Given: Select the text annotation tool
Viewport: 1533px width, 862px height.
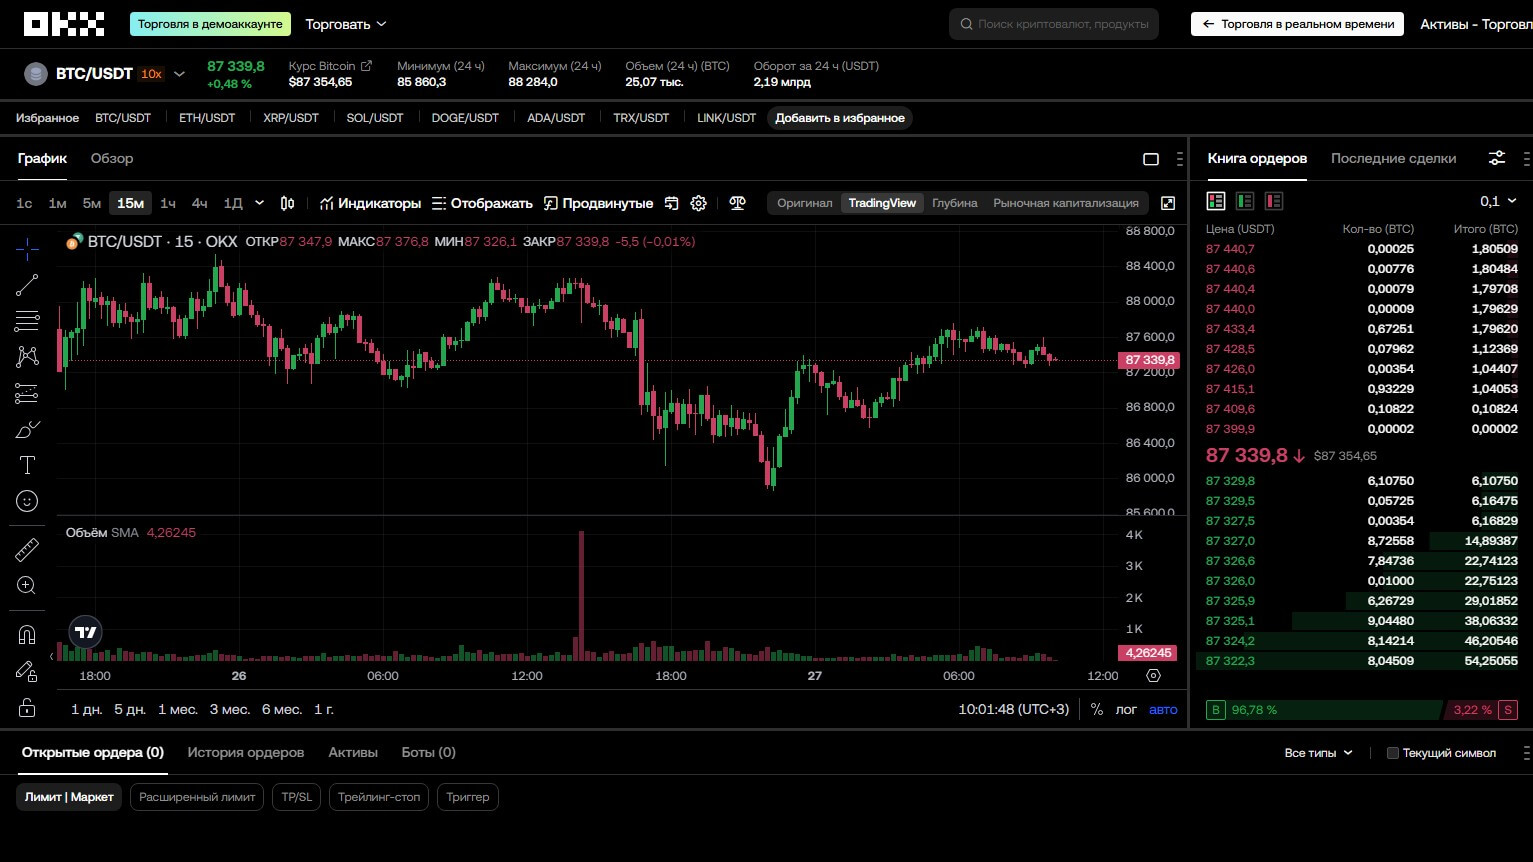Looking at the screenshot, I should [x=27, y=465].
